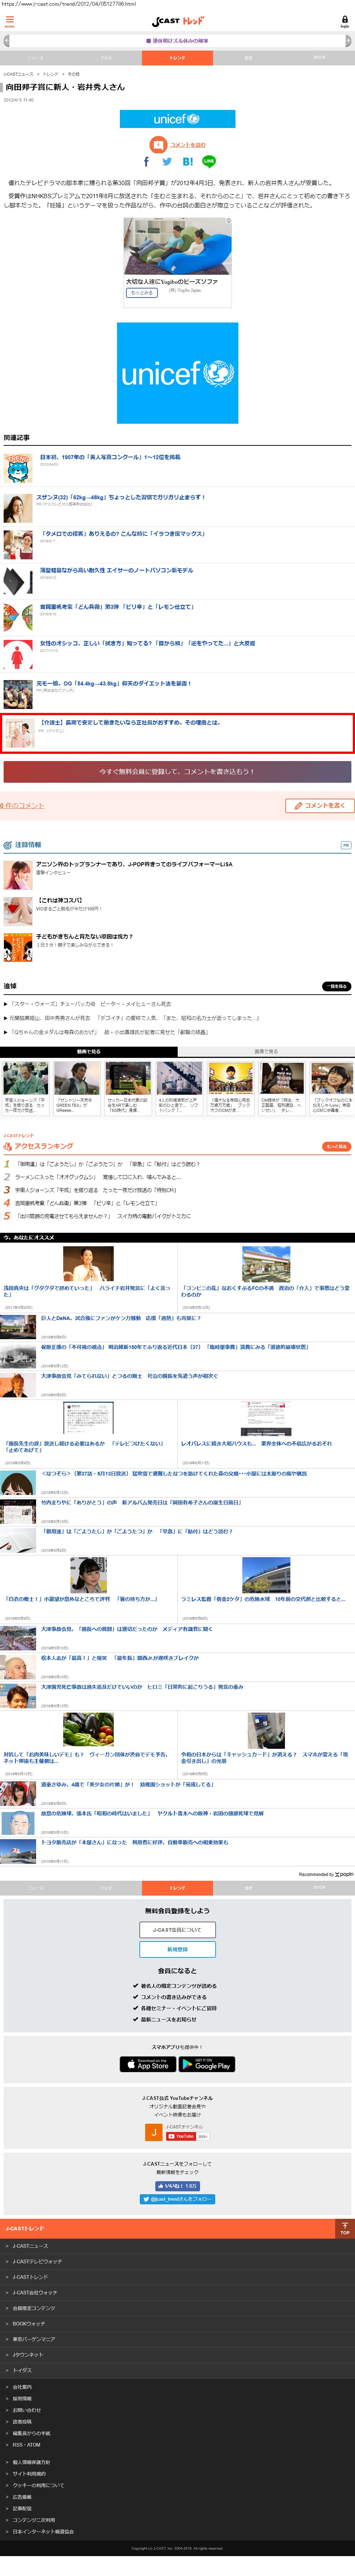Show next headline with ticker right arrow
This screenshot has width=355, height=2576.
click(348, 41)
